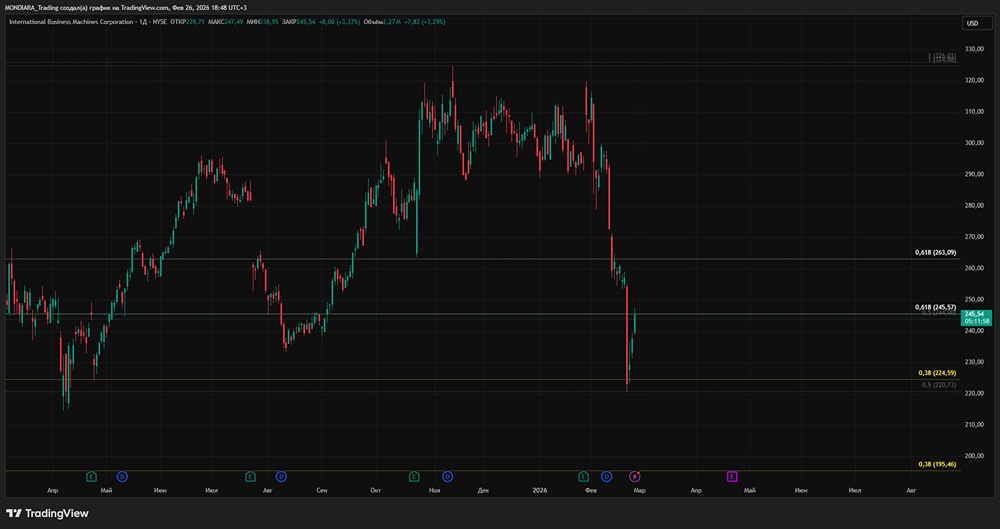Click the International Business Machines Corporation title
Screen dimensions: 1000x529
click(71, 21)
